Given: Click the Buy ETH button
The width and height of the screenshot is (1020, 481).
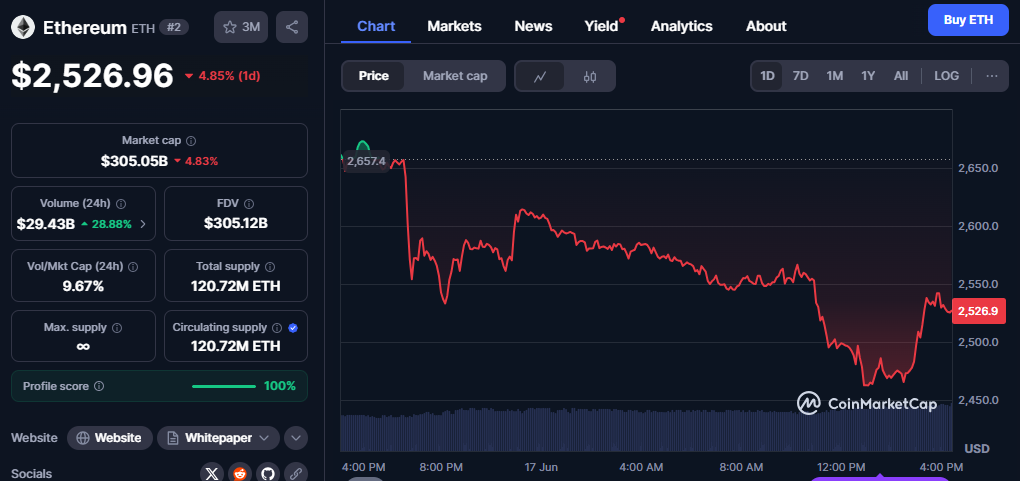Looking at the screenshot, I should [968, 20].
